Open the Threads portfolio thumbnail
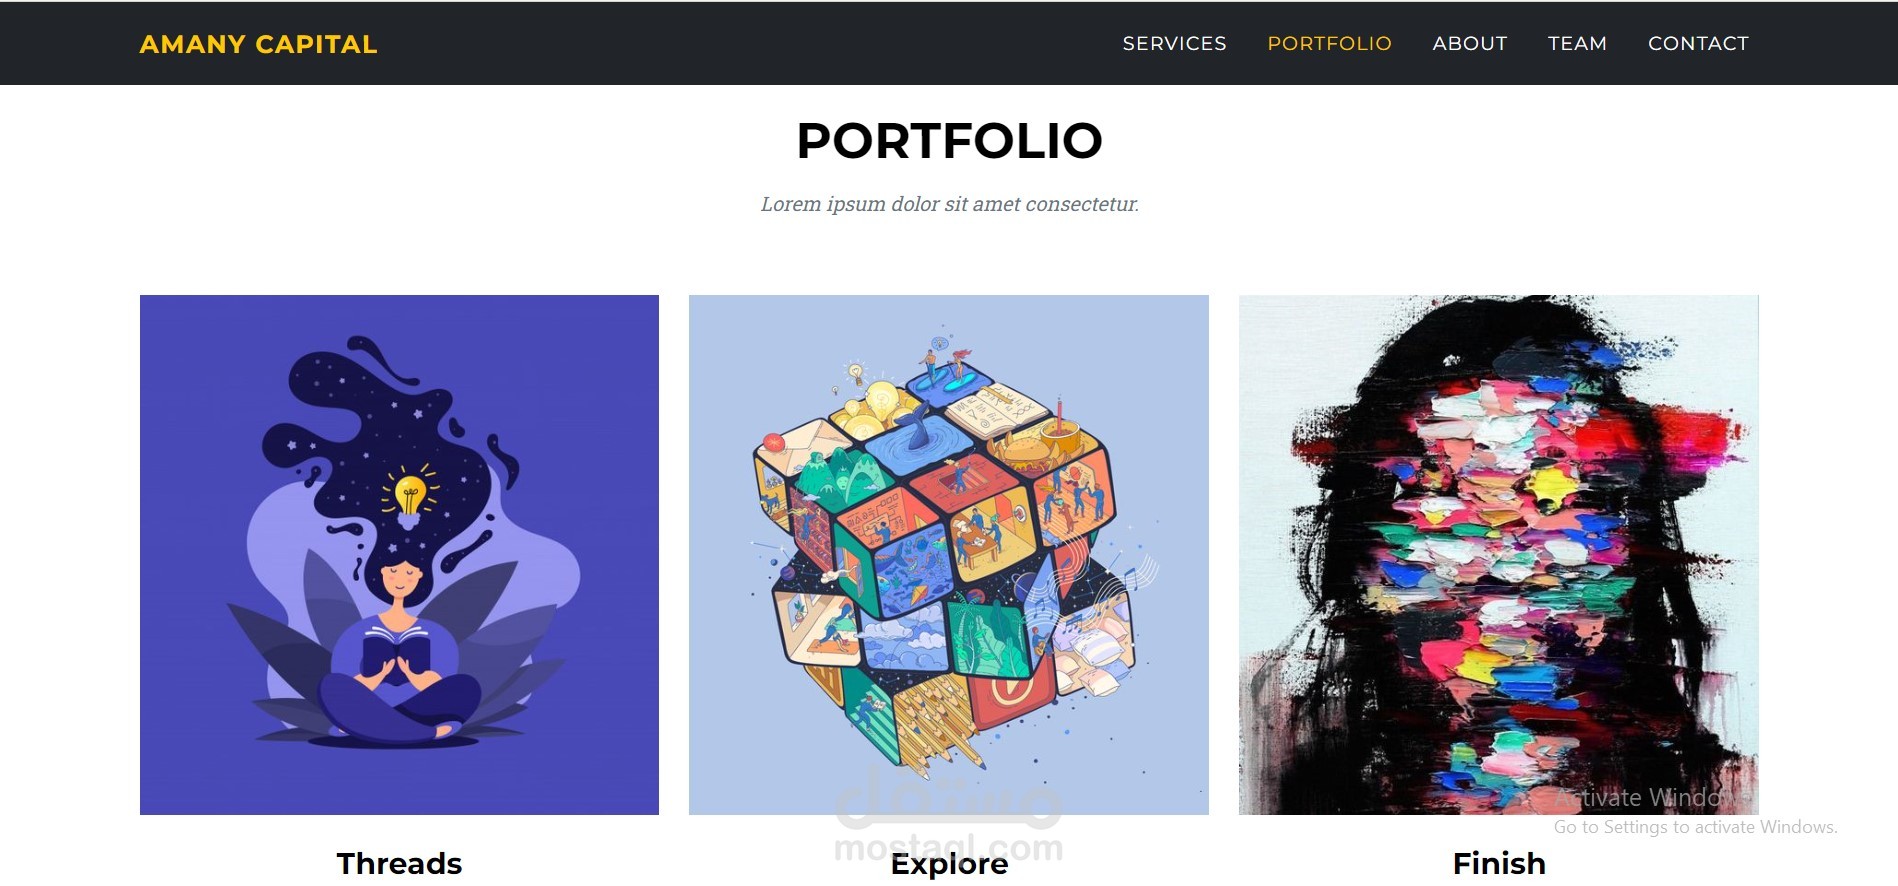1898x886 pixels. click(x=399, y=554)
